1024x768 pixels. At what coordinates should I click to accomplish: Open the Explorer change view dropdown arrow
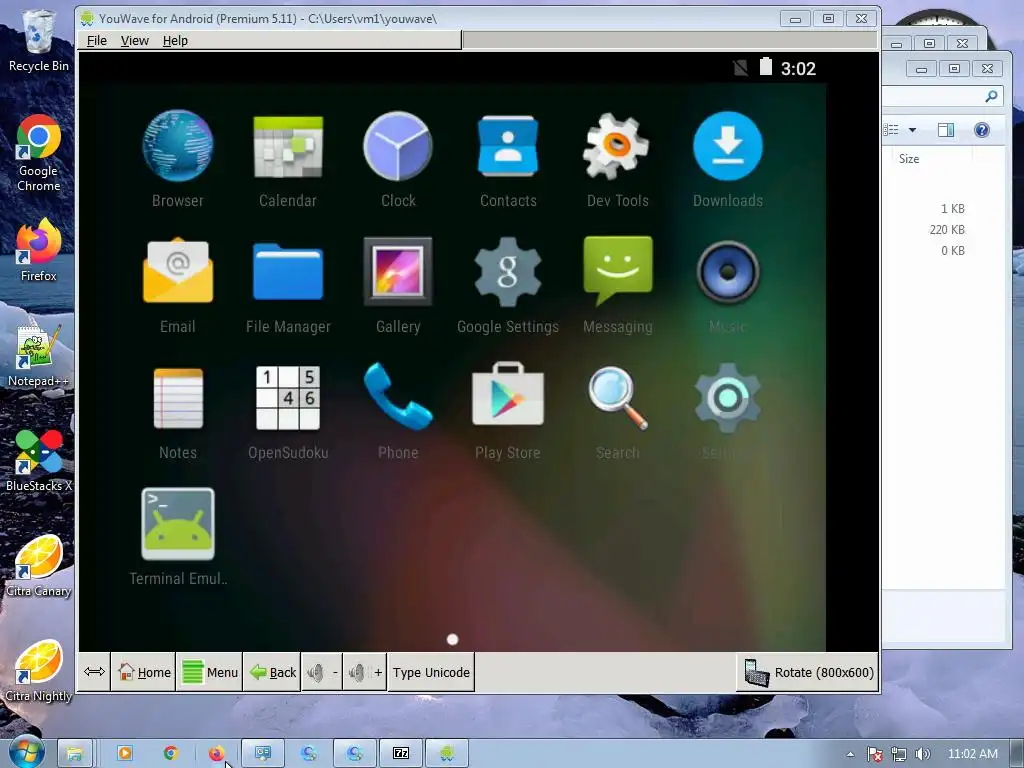[x=912, y=130]
